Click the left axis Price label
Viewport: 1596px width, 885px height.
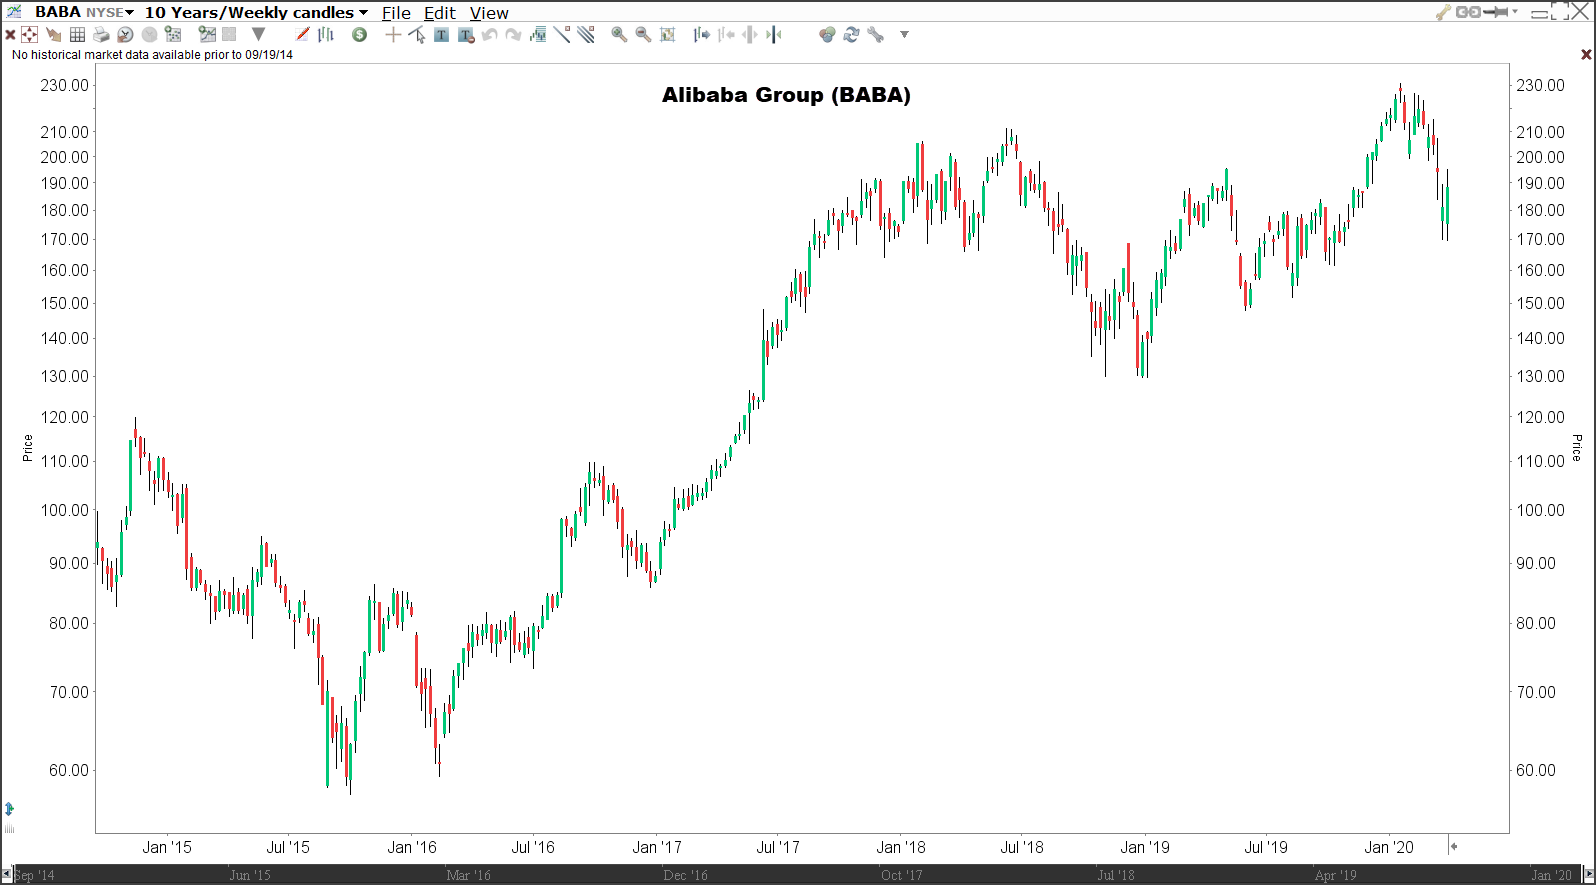(28, 448)
